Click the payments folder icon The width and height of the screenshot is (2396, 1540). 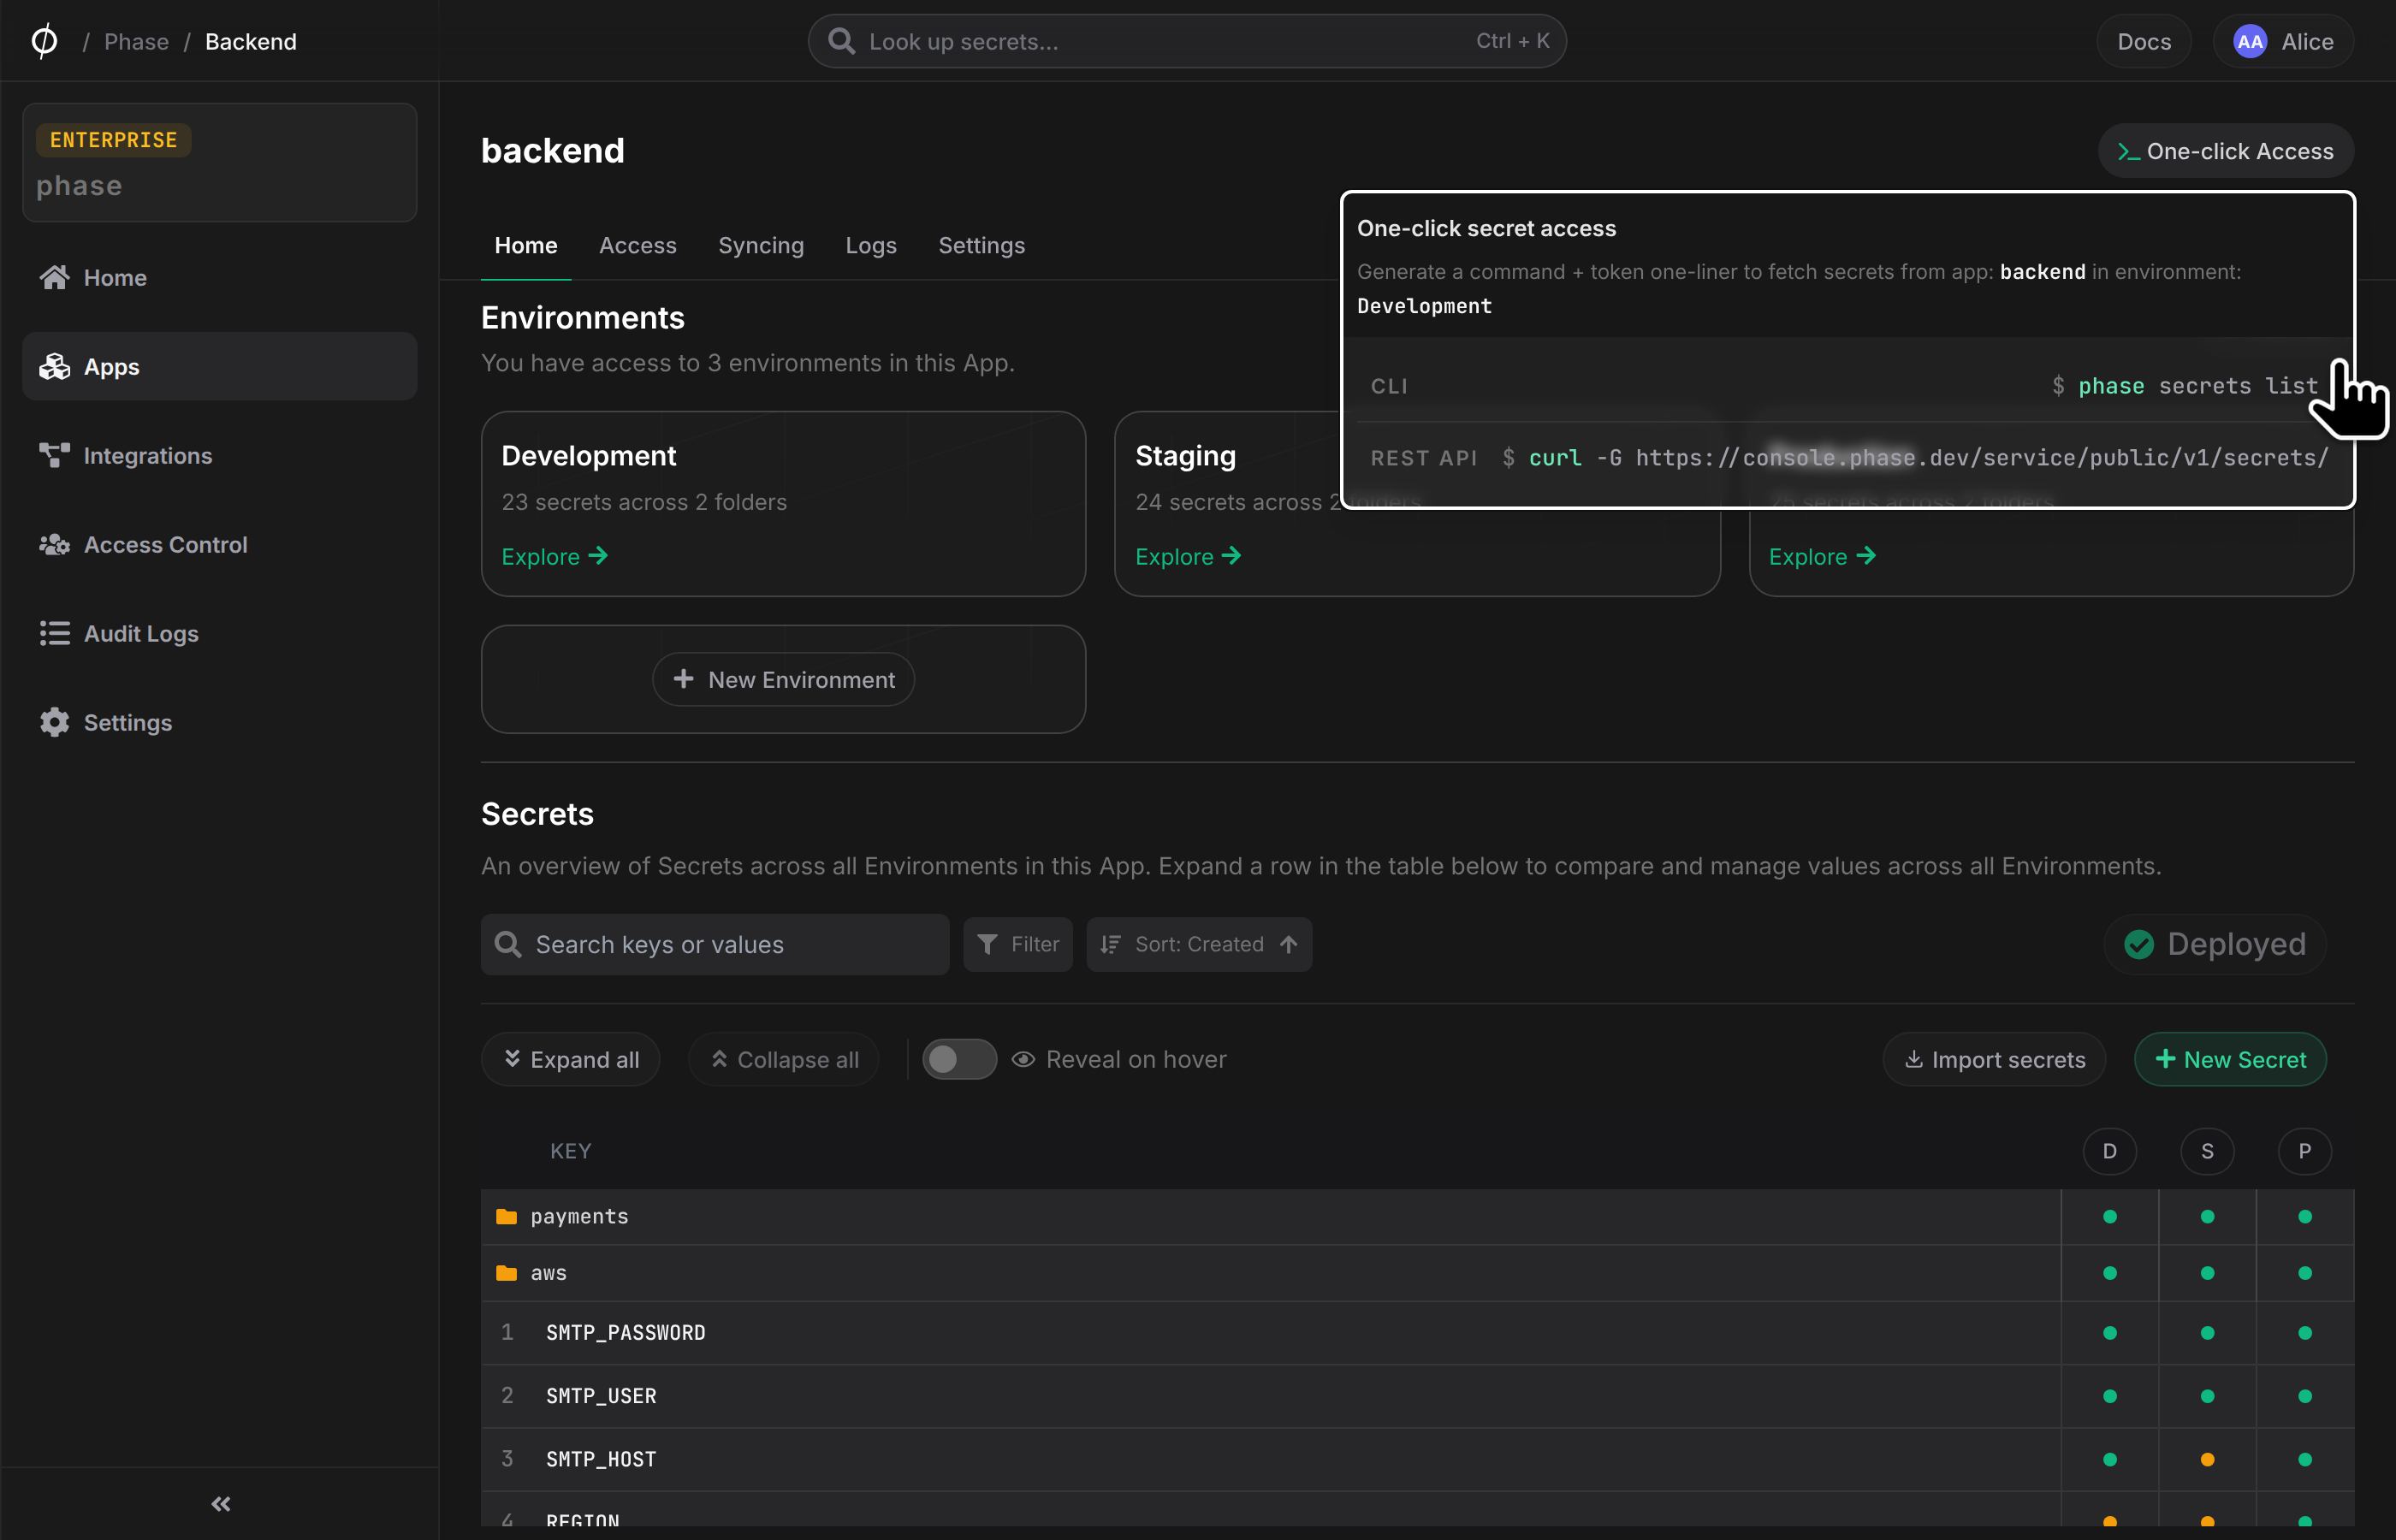(507, 1216)
